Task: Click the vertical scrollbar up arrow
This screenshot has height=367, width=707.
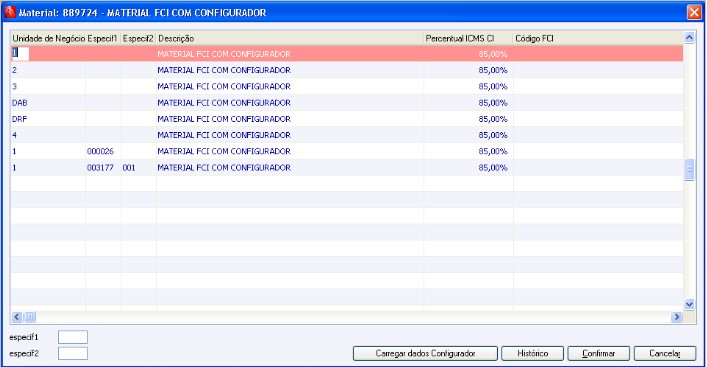Action: pyautogui.click(x=689, y=38)
